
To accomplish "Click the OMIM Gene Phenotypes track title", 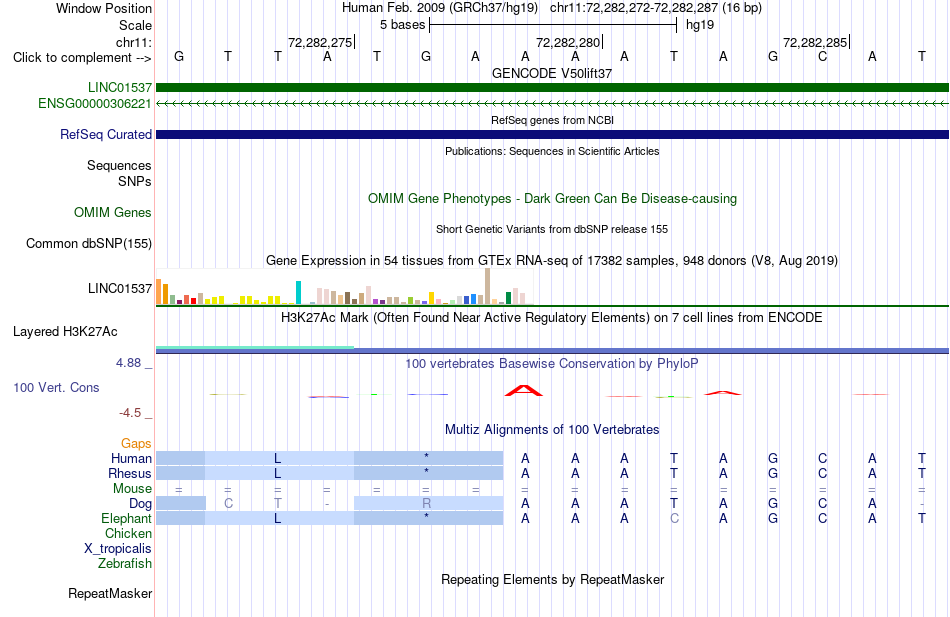I will [552, 199].
